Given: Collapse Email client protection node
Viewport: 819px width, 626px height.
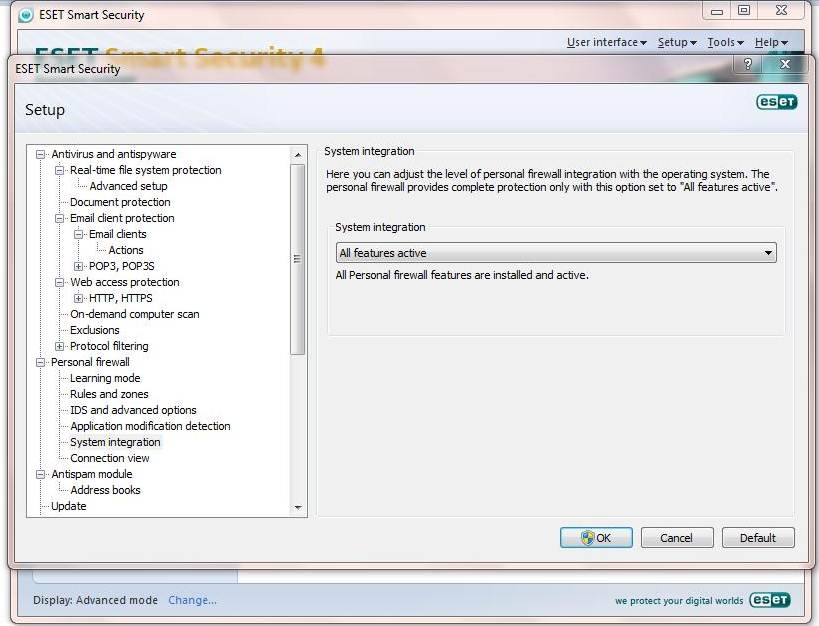Looking at the screenshot, I should point(60,218).
